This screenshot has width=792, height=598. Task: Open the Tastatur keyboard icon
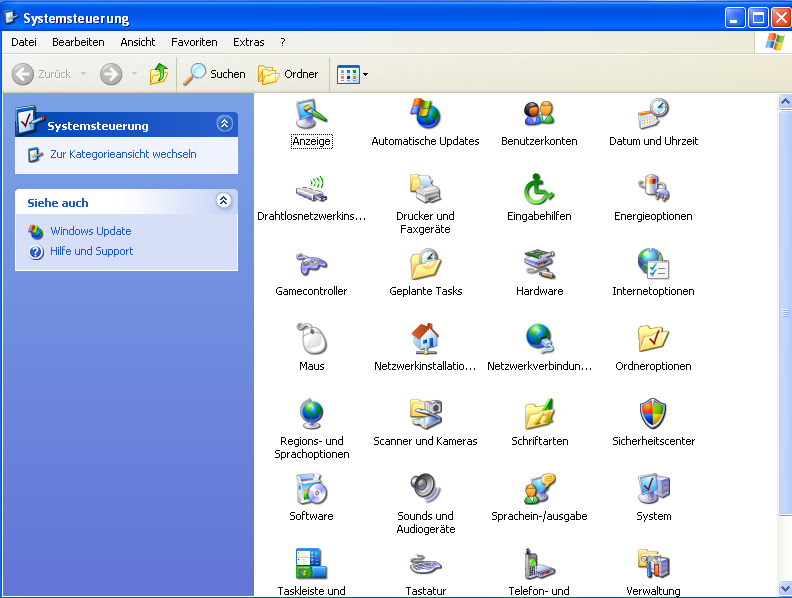point(425,564)
